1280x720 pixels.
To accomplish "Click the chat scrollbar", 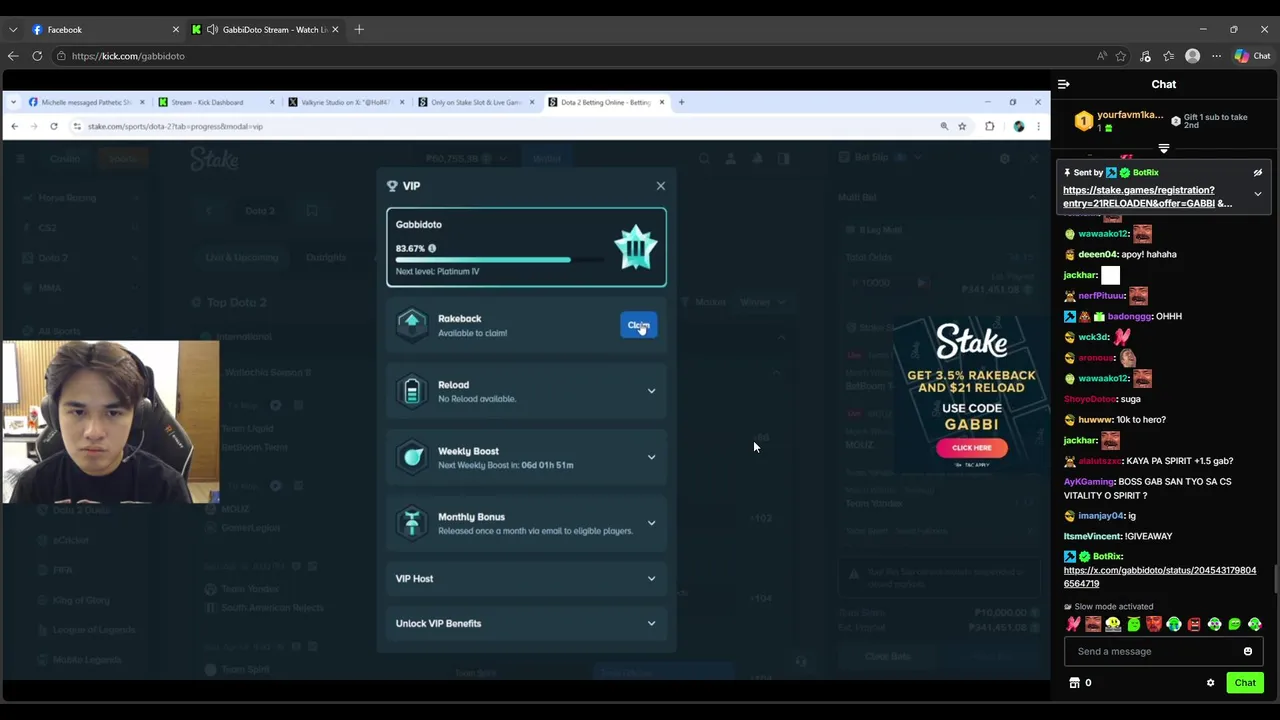I will 1274,578.
